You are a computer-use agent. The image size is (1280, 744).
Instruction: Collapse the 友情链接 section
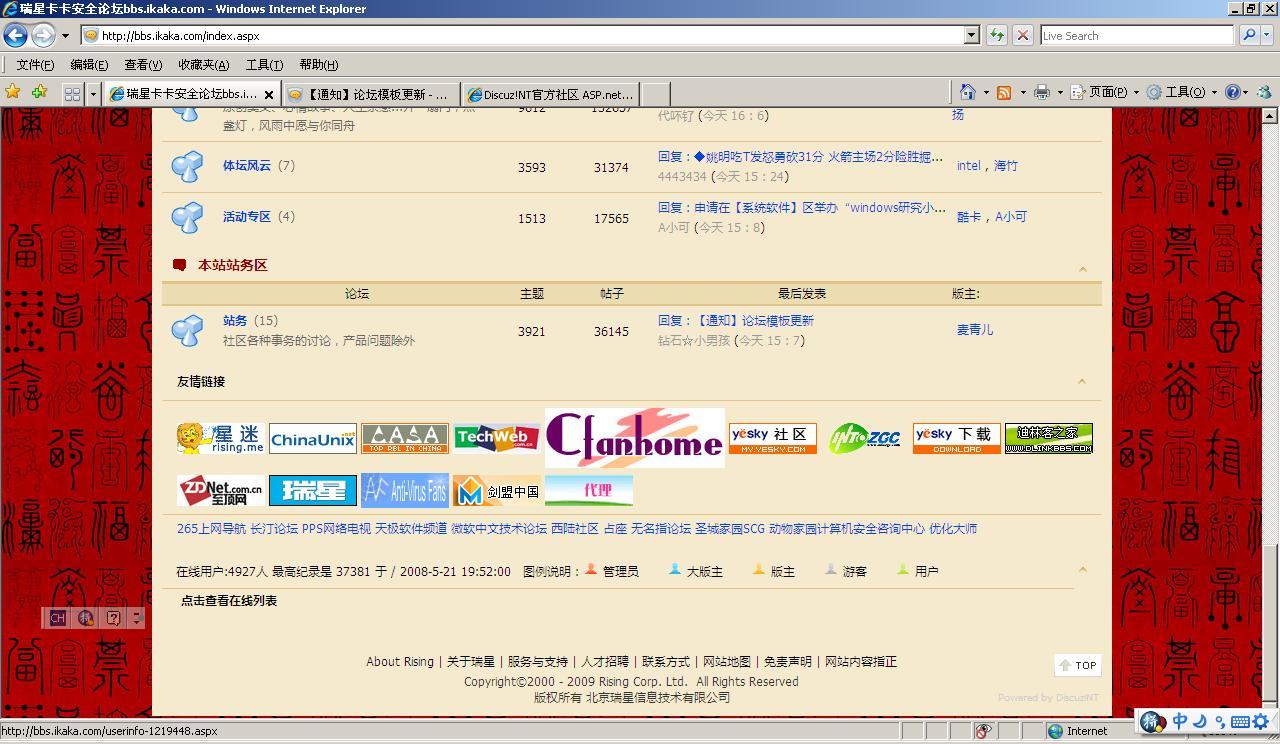click(x=1082, y=381)
